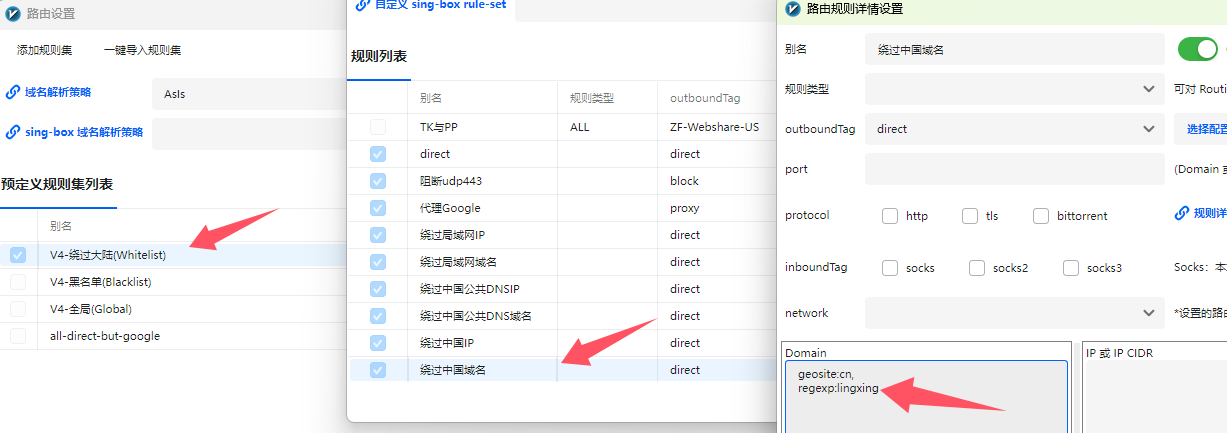Check the http protocol checkbox

point(890,216)
